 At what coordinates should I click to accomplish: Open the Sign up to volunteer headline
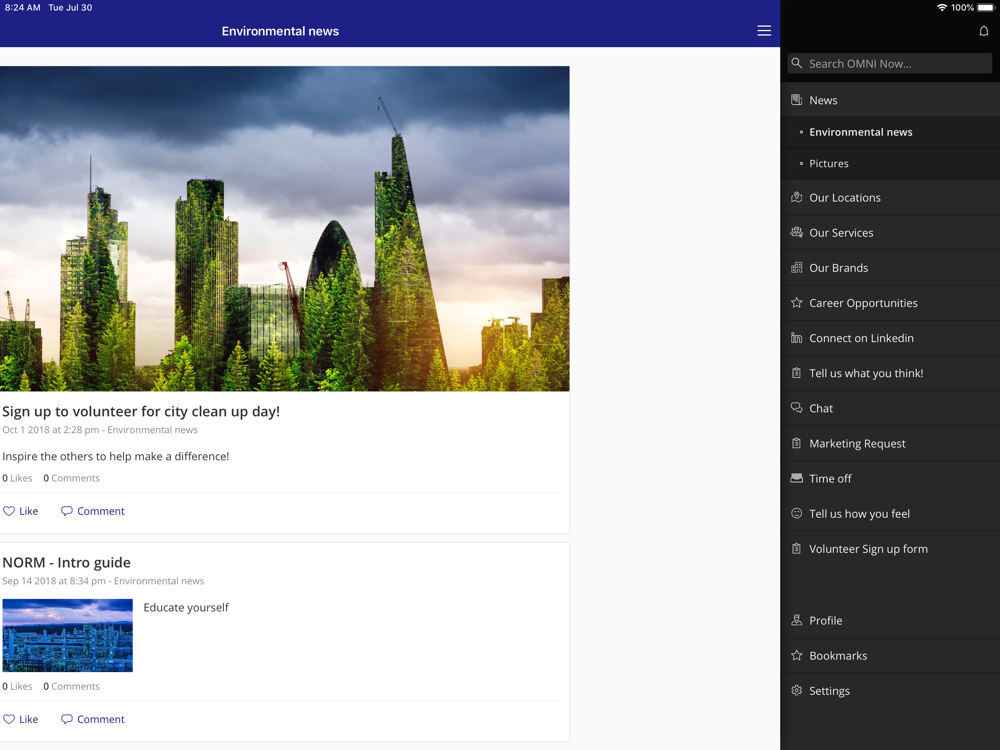(141, 411)
